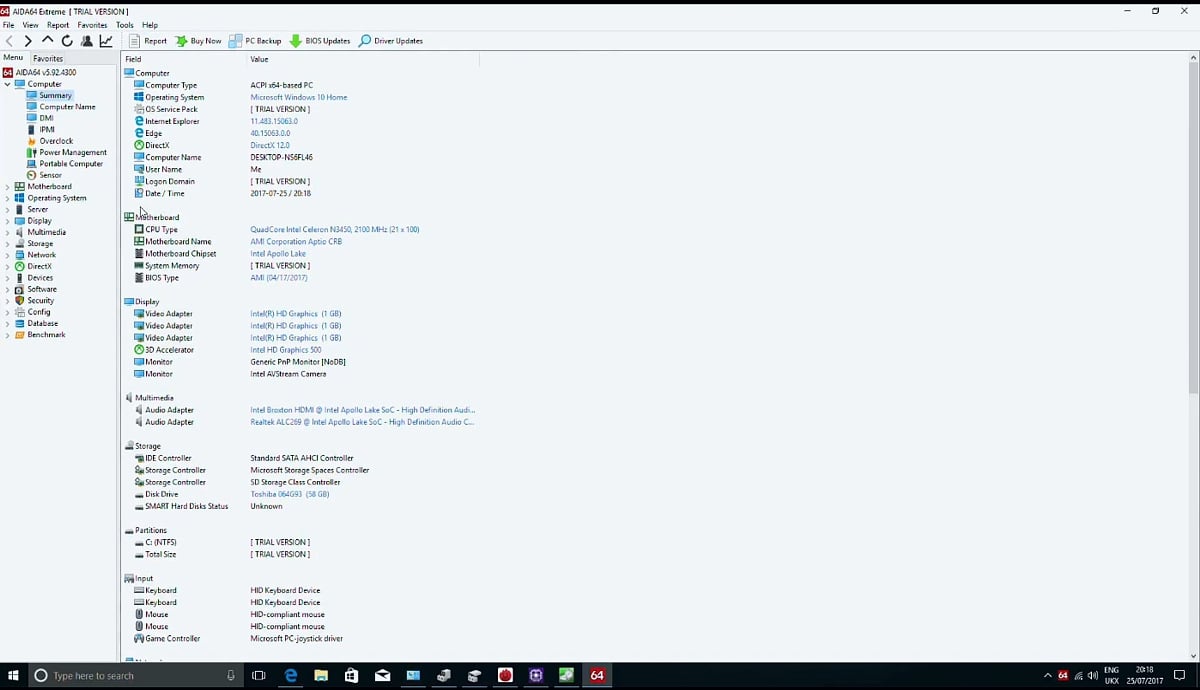Select Computer Name in the tree
Image resolution: width=1200 pixels, height=690 pixels.
[67, 107]
